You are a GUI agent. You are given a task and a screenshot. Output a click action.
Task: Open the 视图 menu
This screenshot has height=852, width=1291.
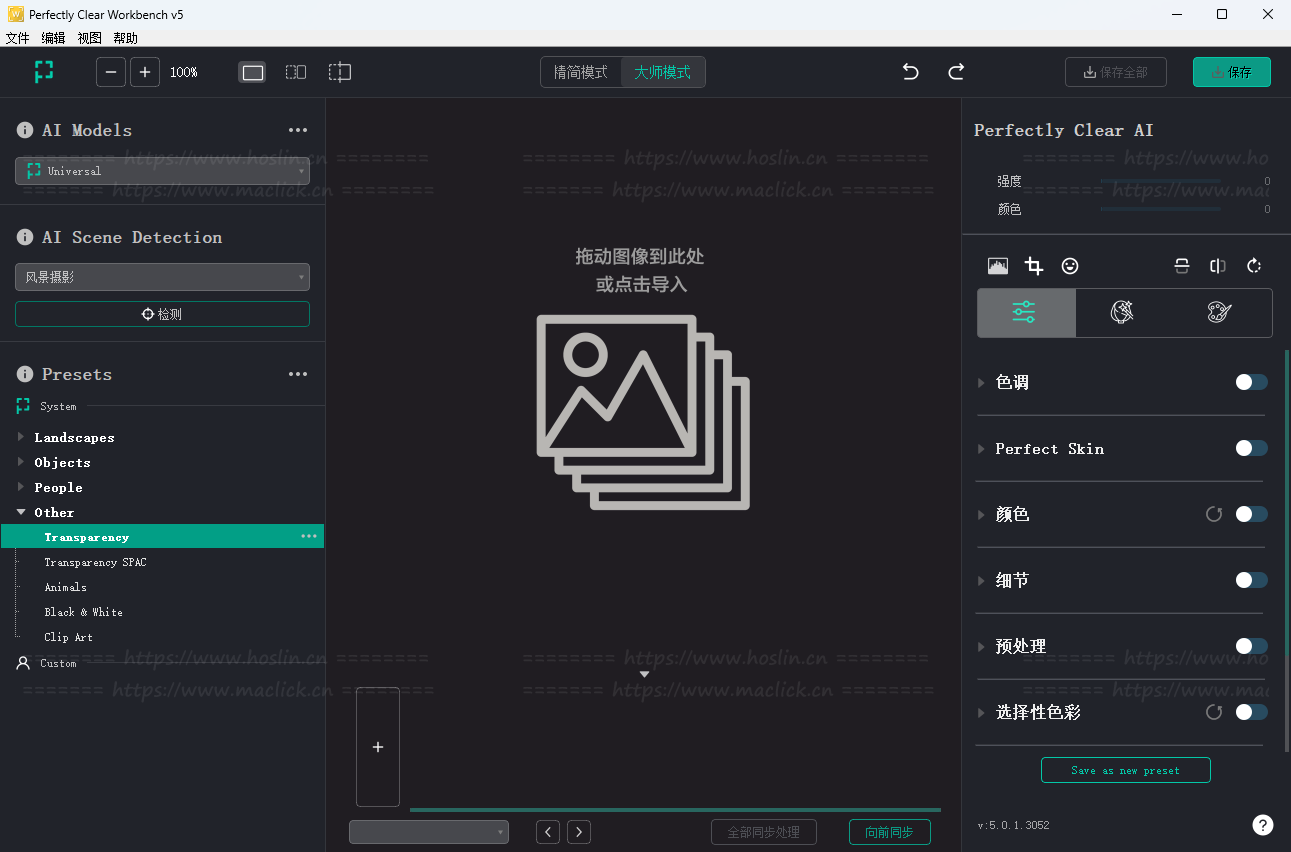click(90, 38)
